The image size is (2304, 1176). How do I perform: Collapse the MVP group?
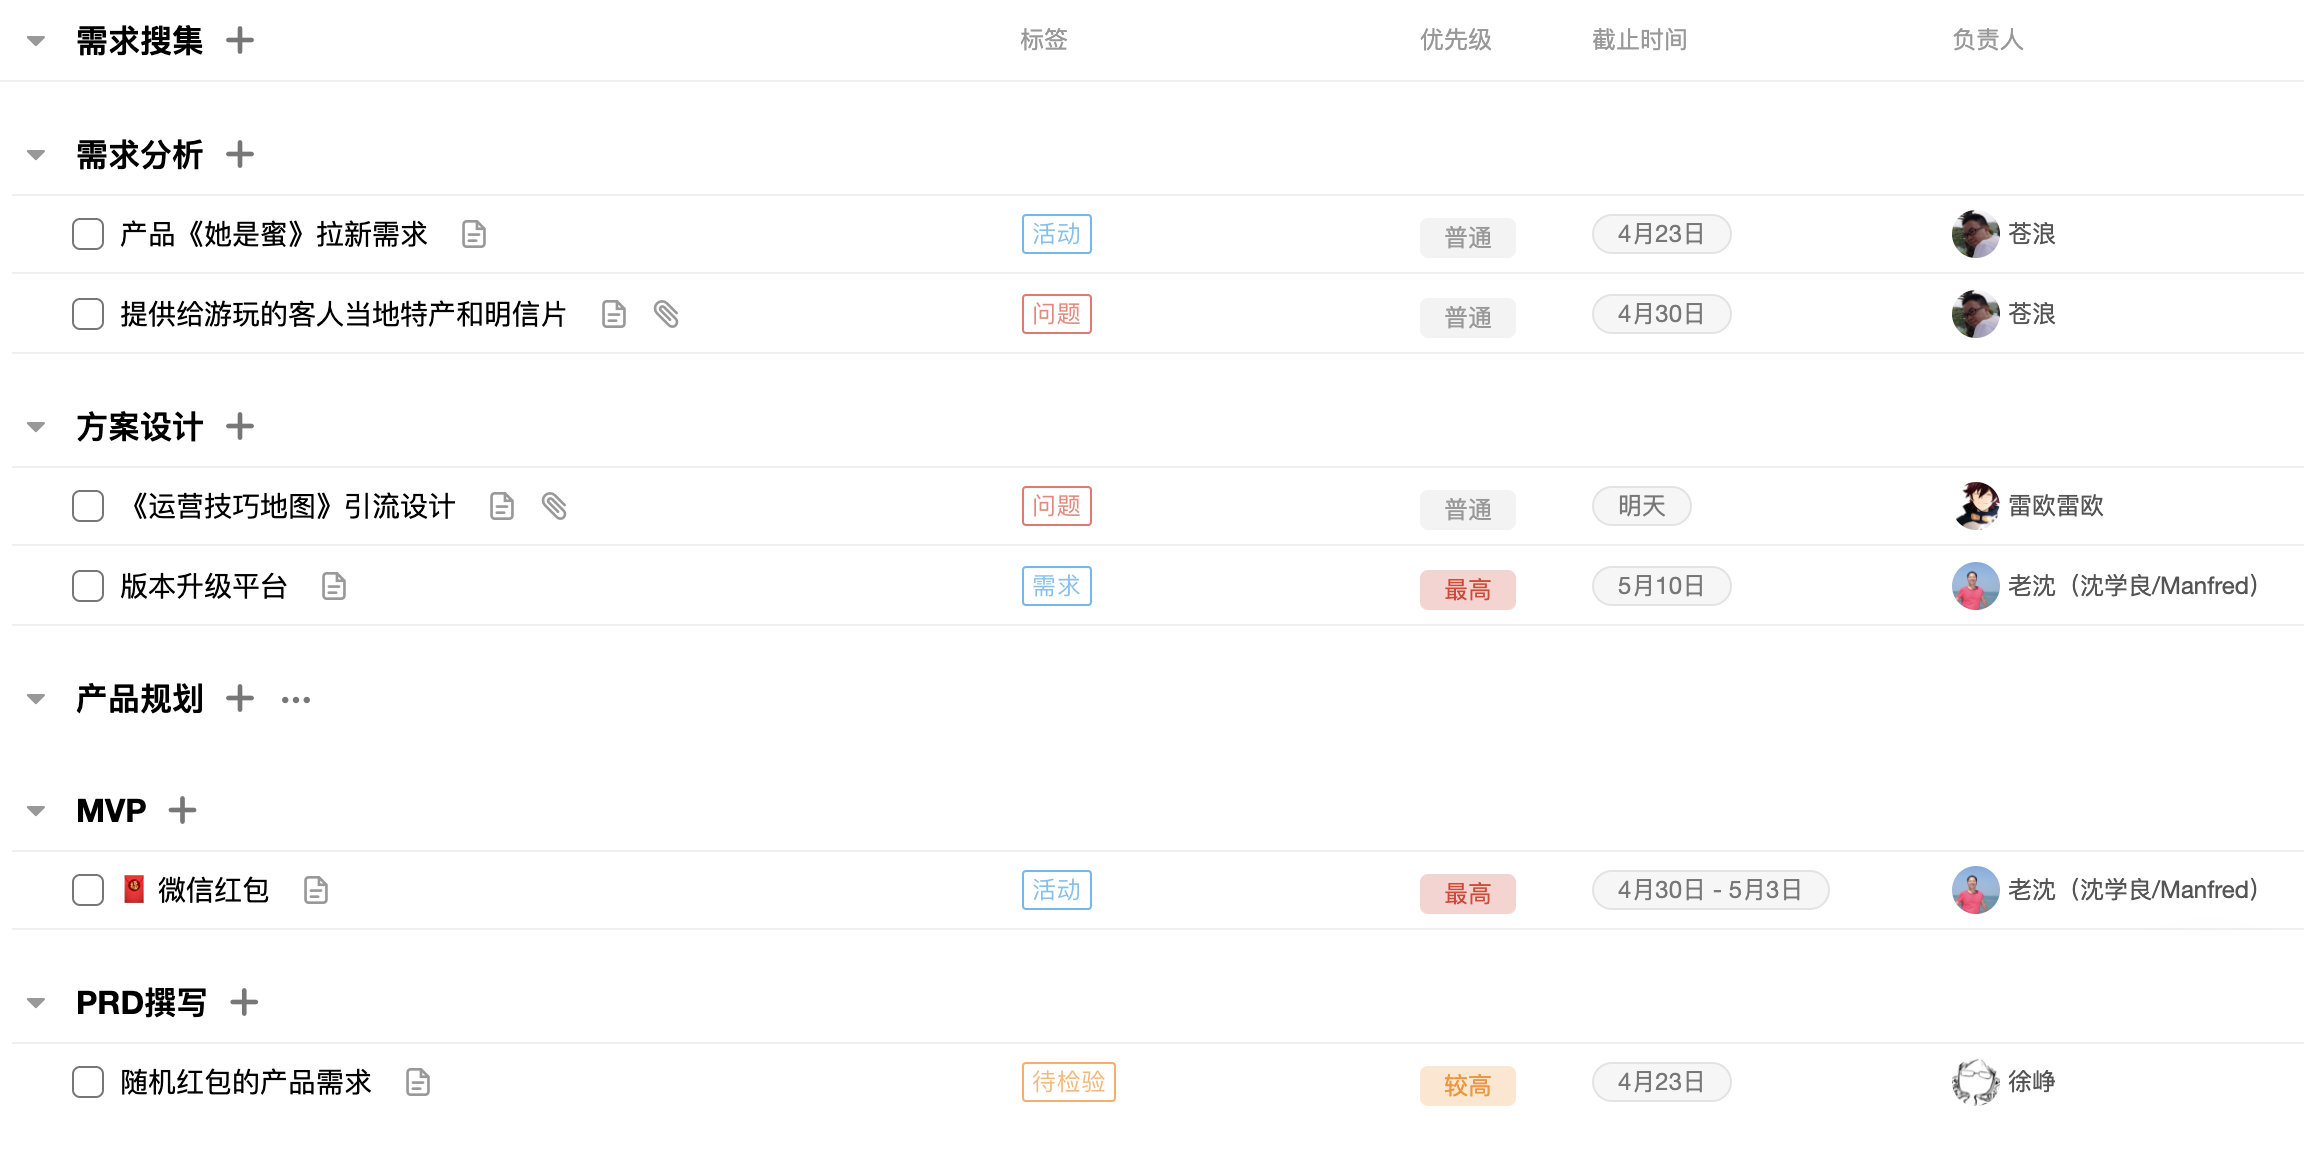36,811
